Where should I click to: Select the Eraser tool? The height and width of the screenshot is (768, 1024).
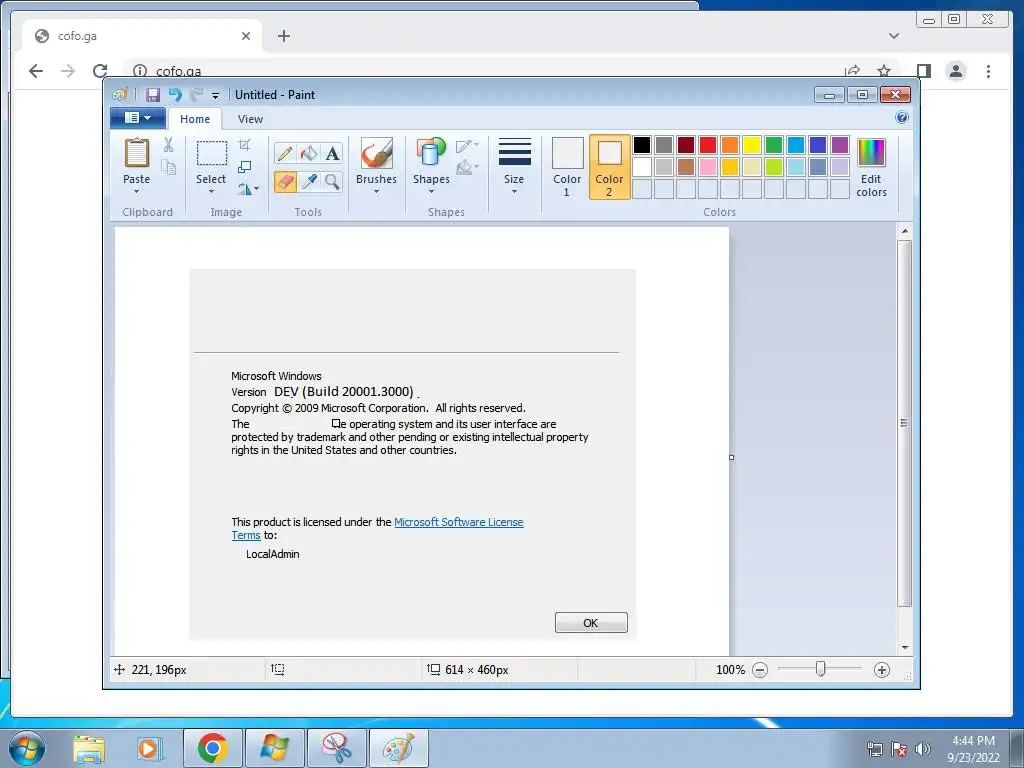(285, 181)
